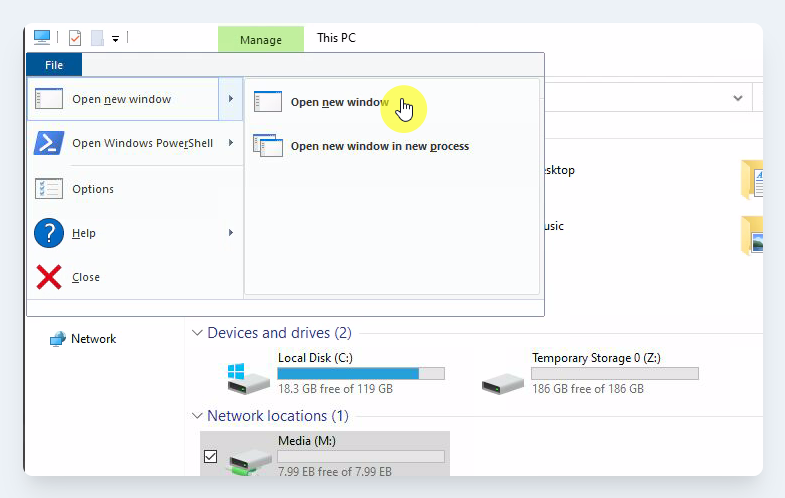
Task: Click the PowerShell icon in File menu
Action: point(49,143)
